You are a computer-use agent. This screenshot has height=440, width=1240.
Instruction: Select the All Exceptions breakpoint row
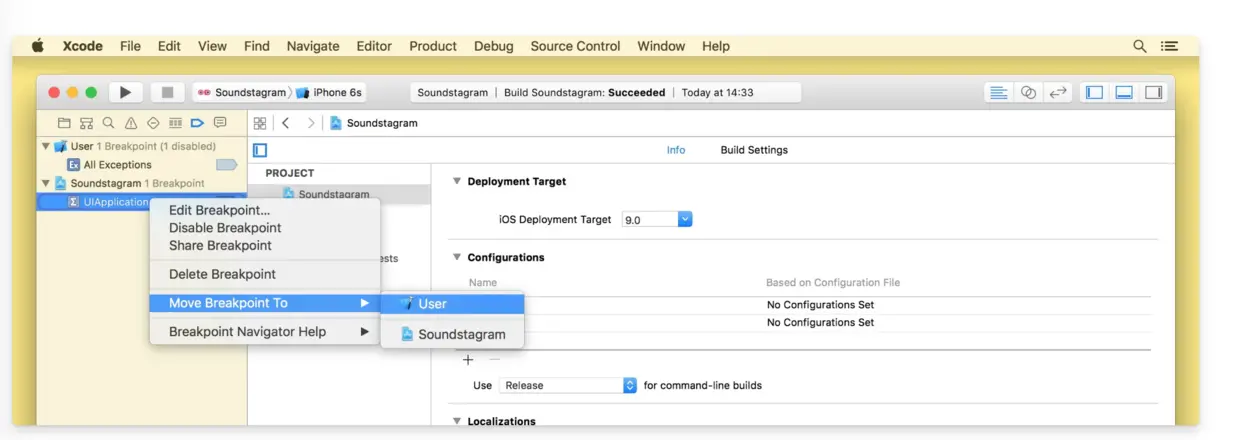(118, 165)
